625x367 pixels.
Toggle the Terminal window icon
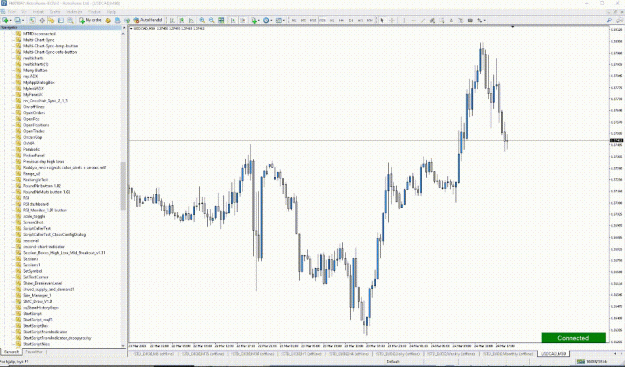tap(61, 20)
